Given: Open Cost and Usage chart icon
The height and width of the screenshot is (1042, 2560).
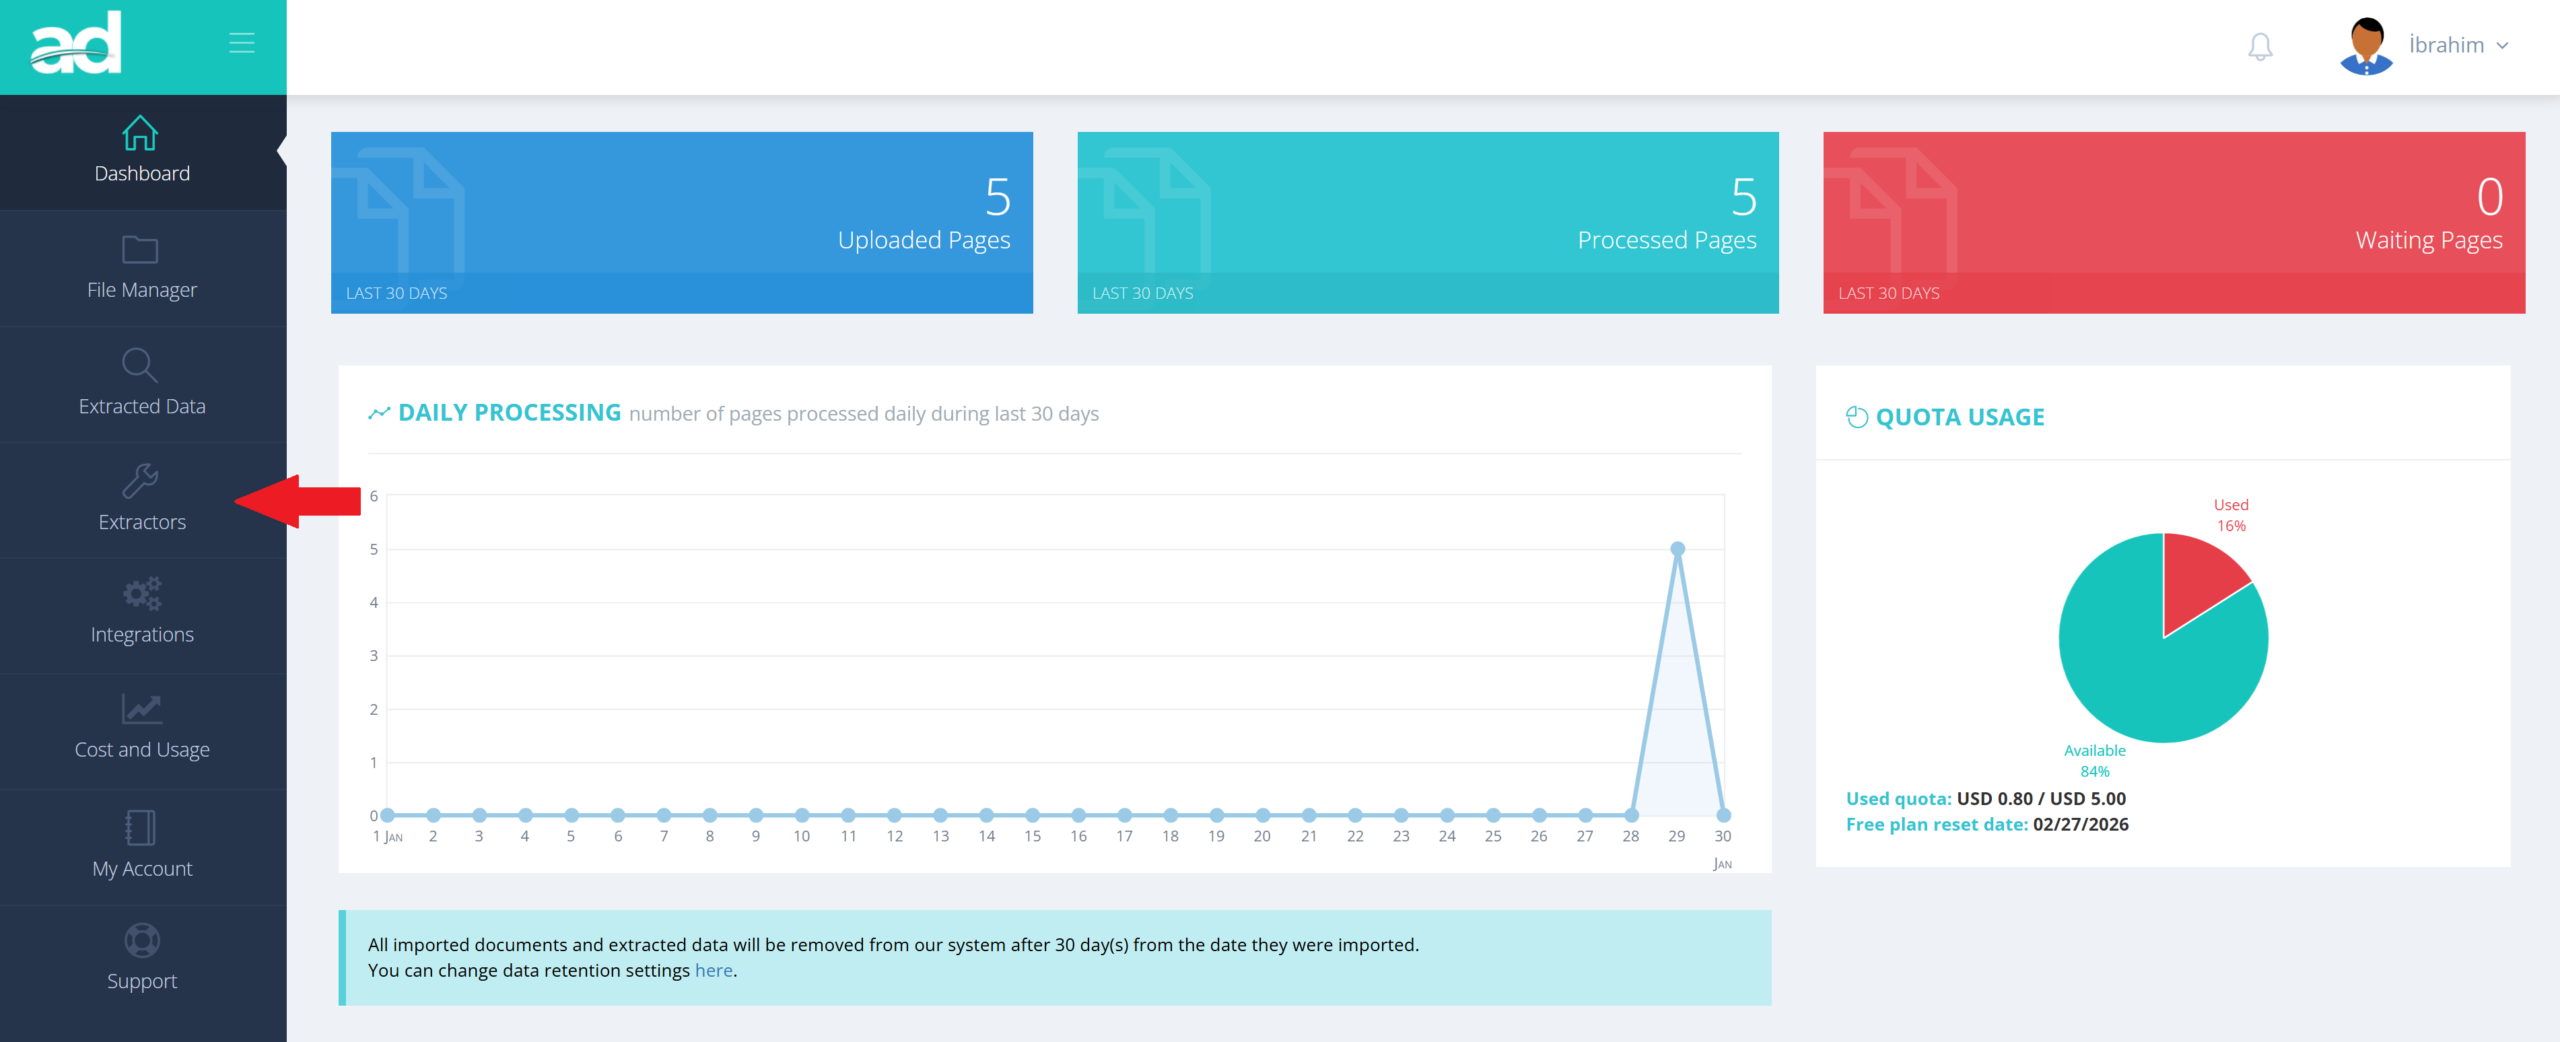Looking at the screenshot, I should [x=142, y=709].
